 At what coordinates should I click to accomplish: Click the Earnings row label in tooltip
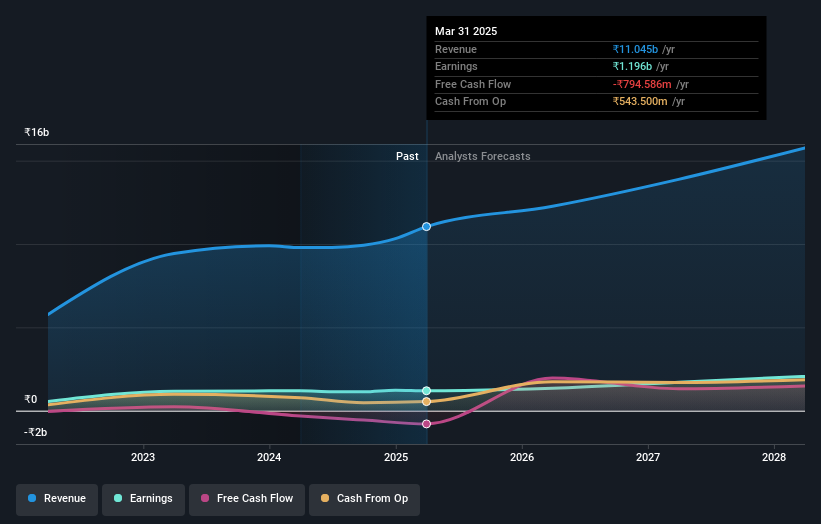[x=456, y=66]
